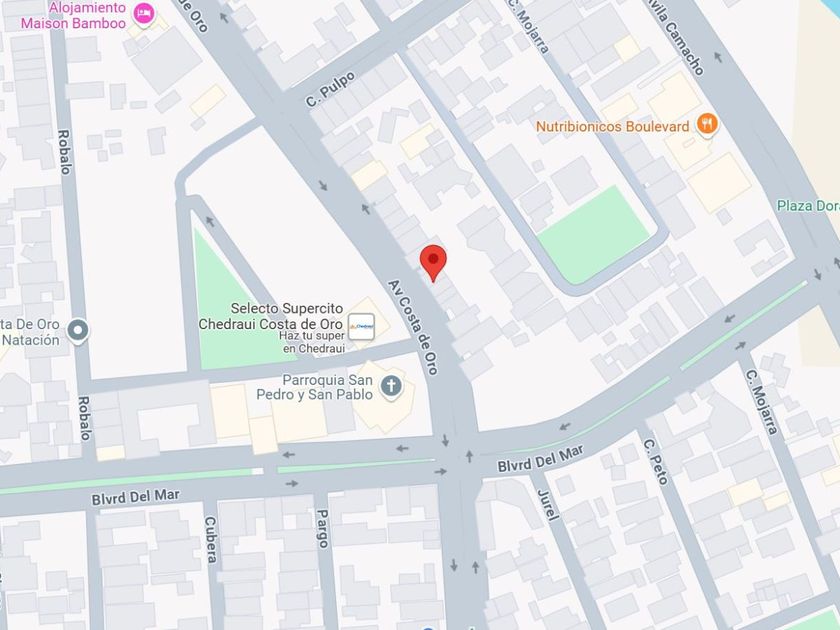Screen dimensions: 840x630
Task: Select the C. Peto street label
Action: click(x=655, y=461)
